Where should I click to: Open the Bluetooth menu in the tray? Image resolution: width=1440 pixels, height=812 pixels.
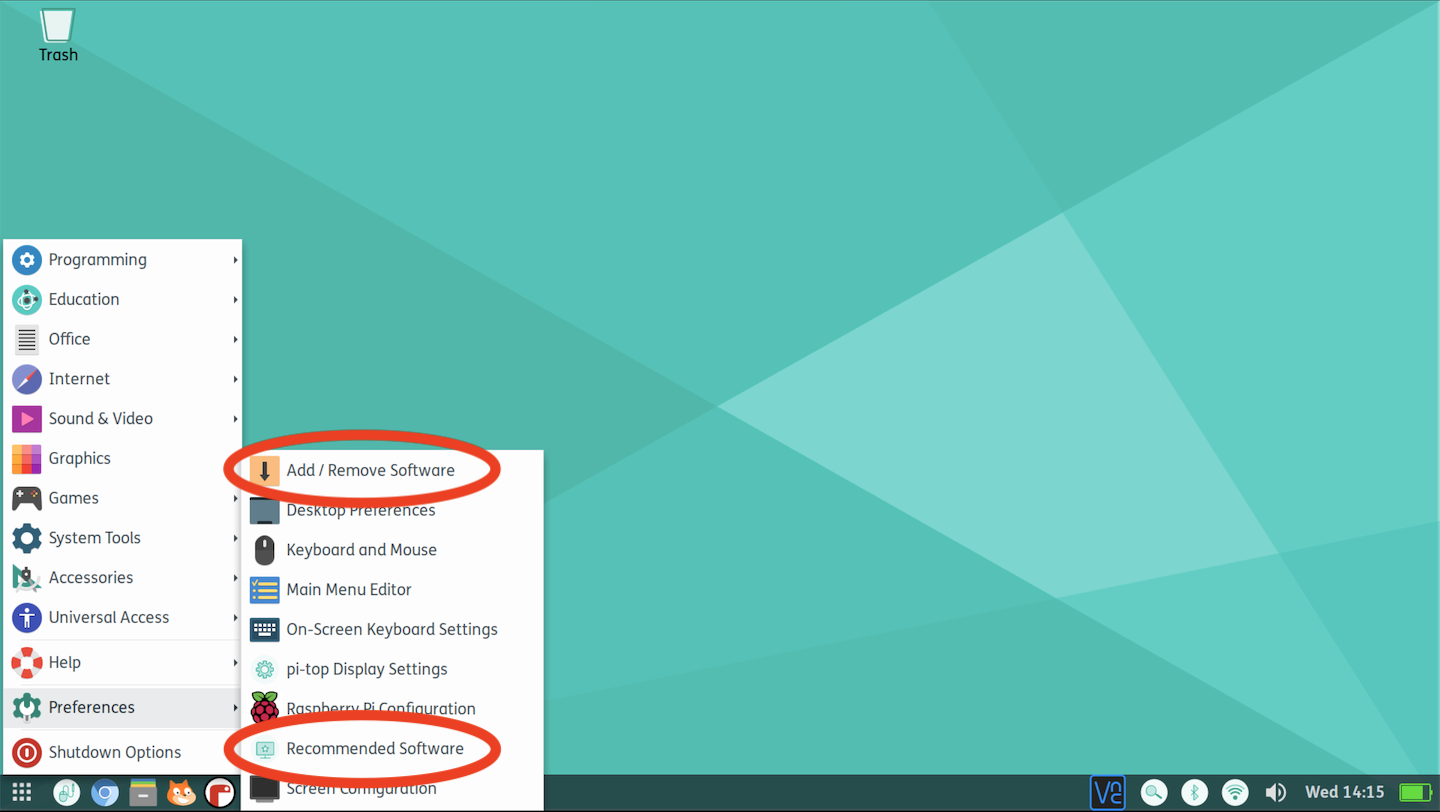pos(1194,793)
